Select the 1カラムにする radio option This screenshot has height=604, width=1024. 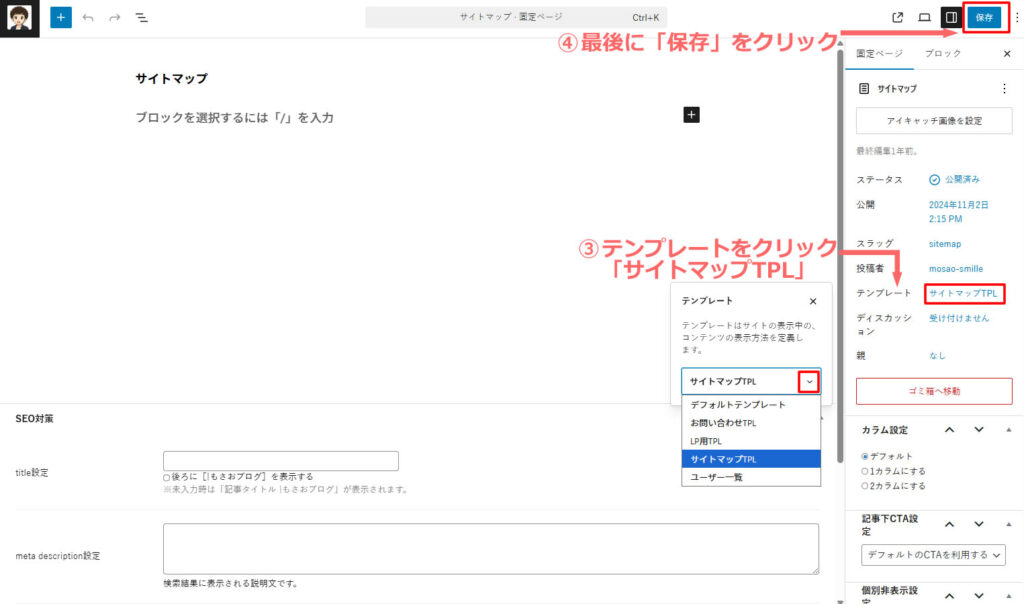point(865,471)
